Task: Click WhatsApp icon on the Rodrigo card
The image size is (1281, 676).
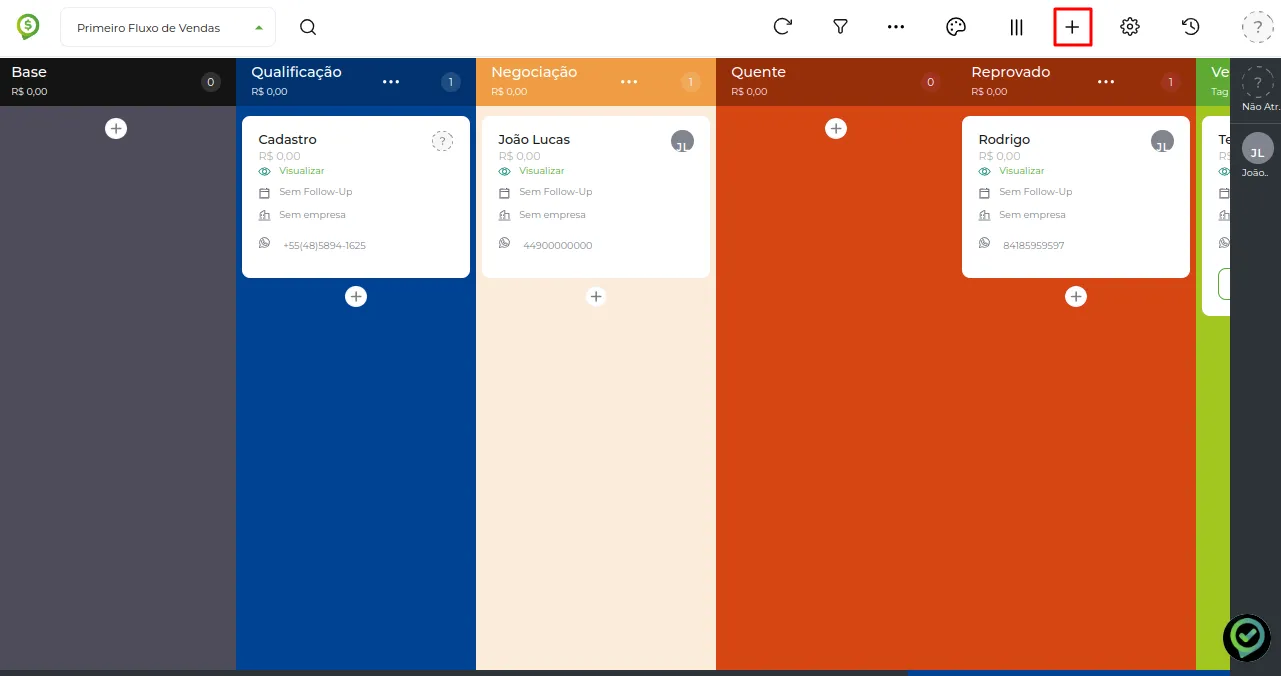Action: click(x=985, y=243)
